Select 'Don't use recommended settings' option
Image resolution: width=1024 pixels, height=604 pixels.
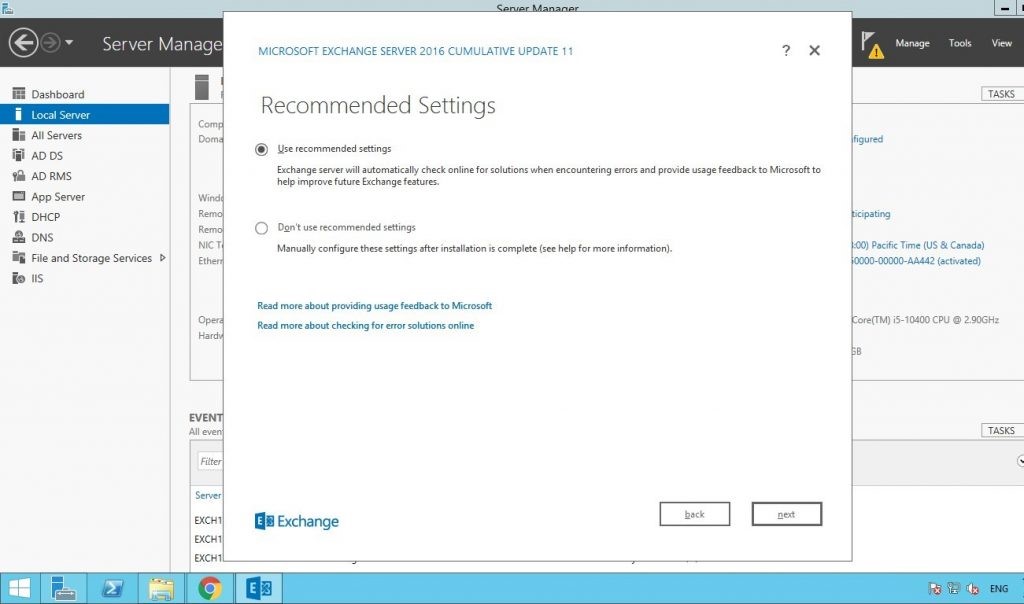pyautogui.click(x=261, y=228)
